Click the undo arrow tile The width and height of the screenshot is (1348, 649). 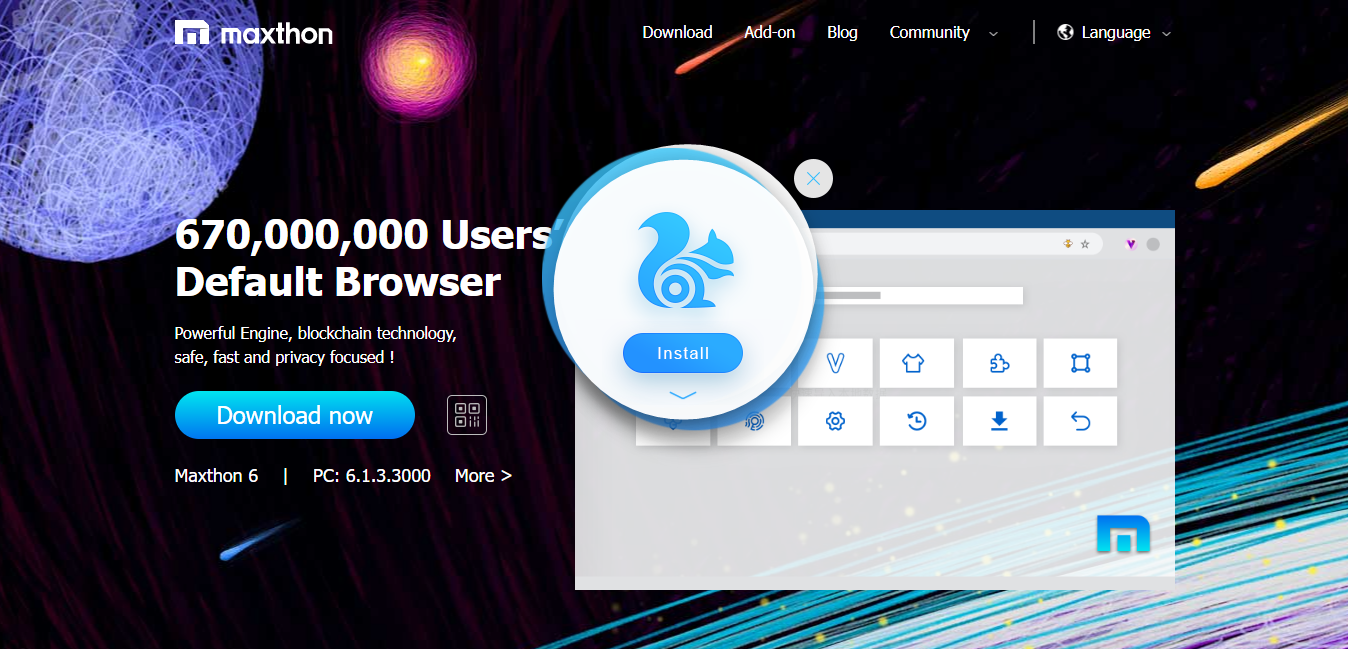click(x=1080, y=421)
